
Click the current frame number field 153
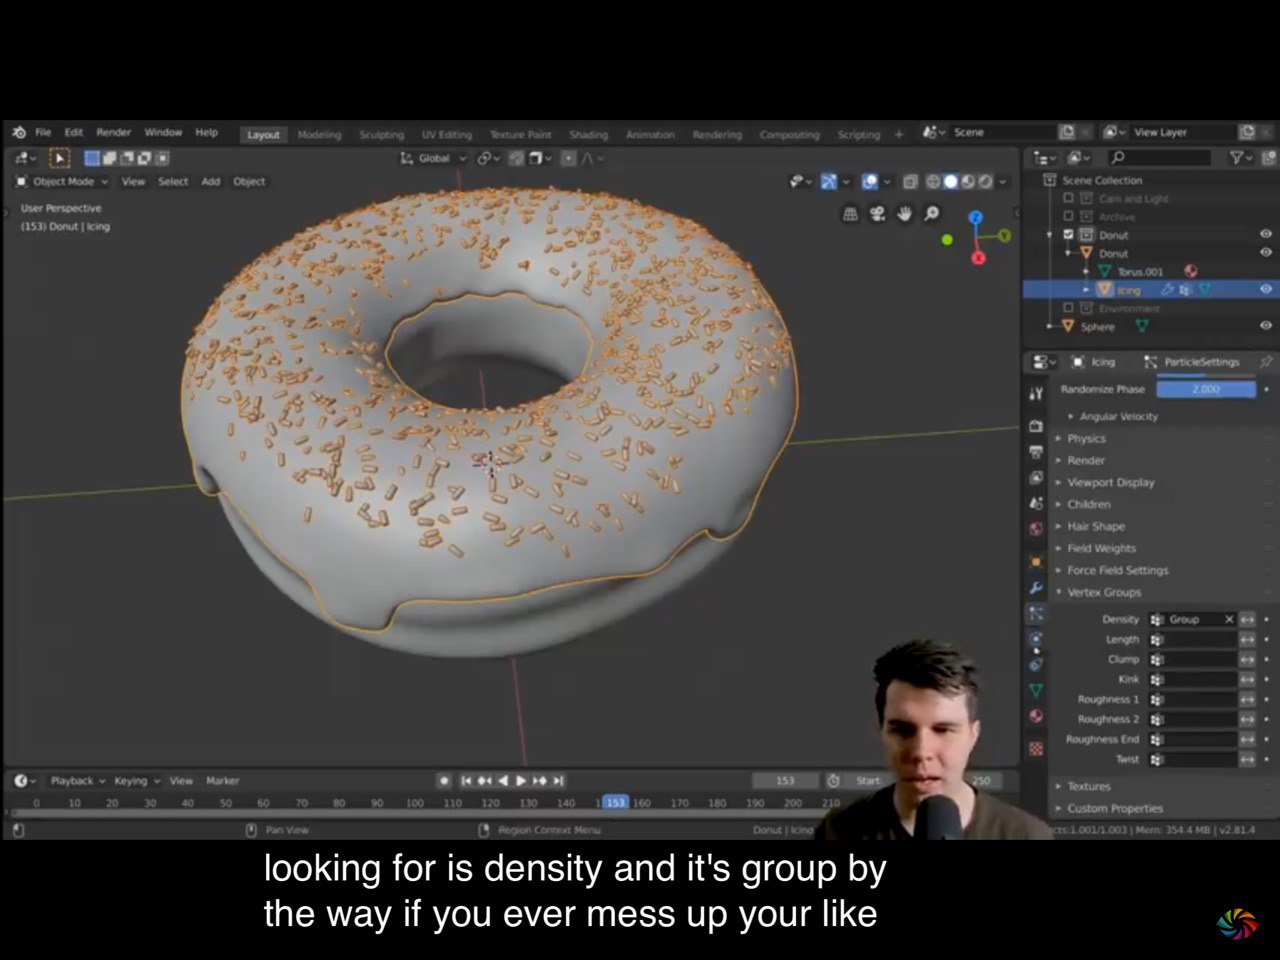pyautogui.click(x=785, y=781)
